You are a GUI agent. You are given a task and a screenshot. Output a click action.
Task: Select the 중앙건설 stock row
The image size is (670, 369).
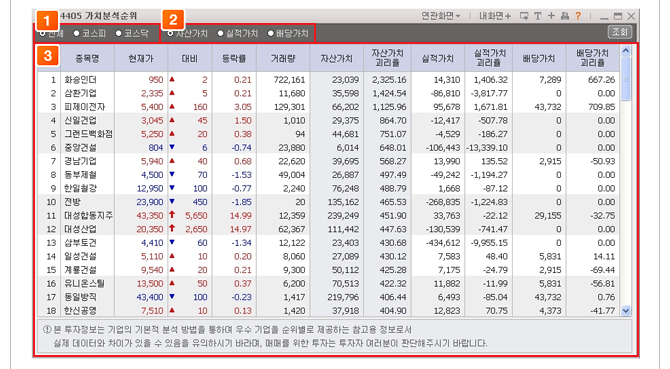click(x=328, y=147)
